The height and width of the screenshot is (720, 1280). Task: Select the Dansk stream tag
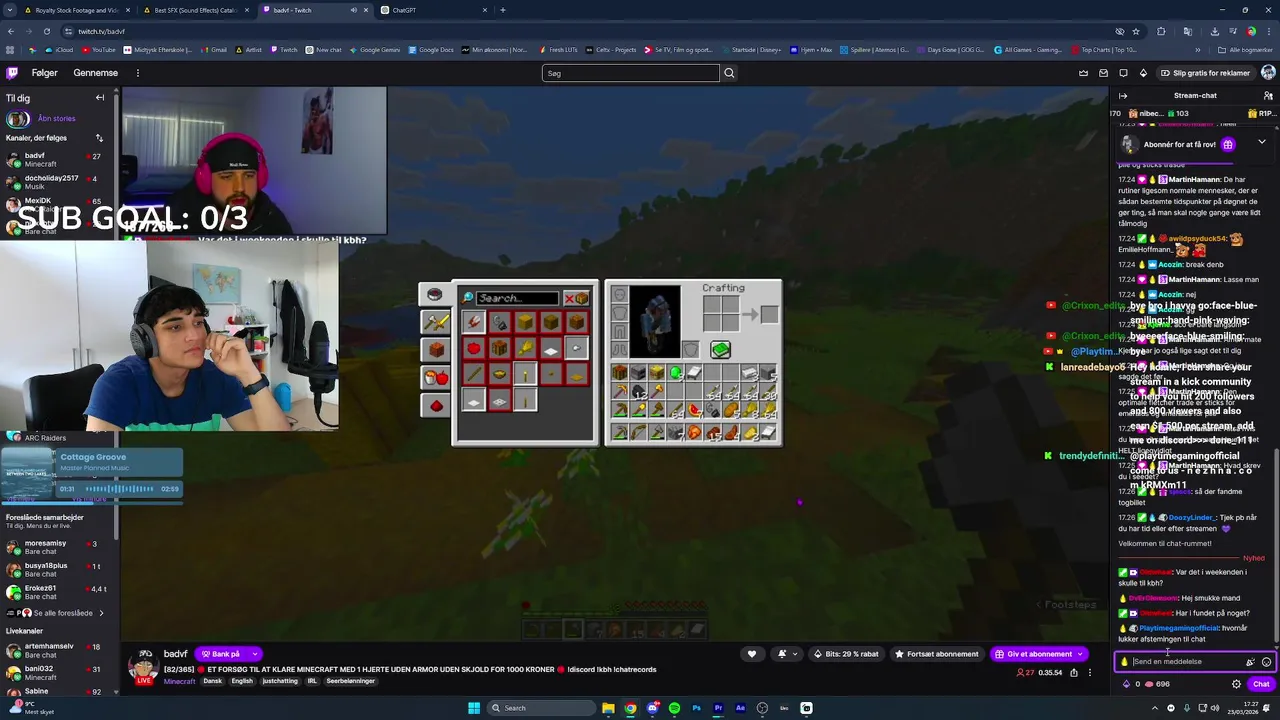tap(213, 681)
